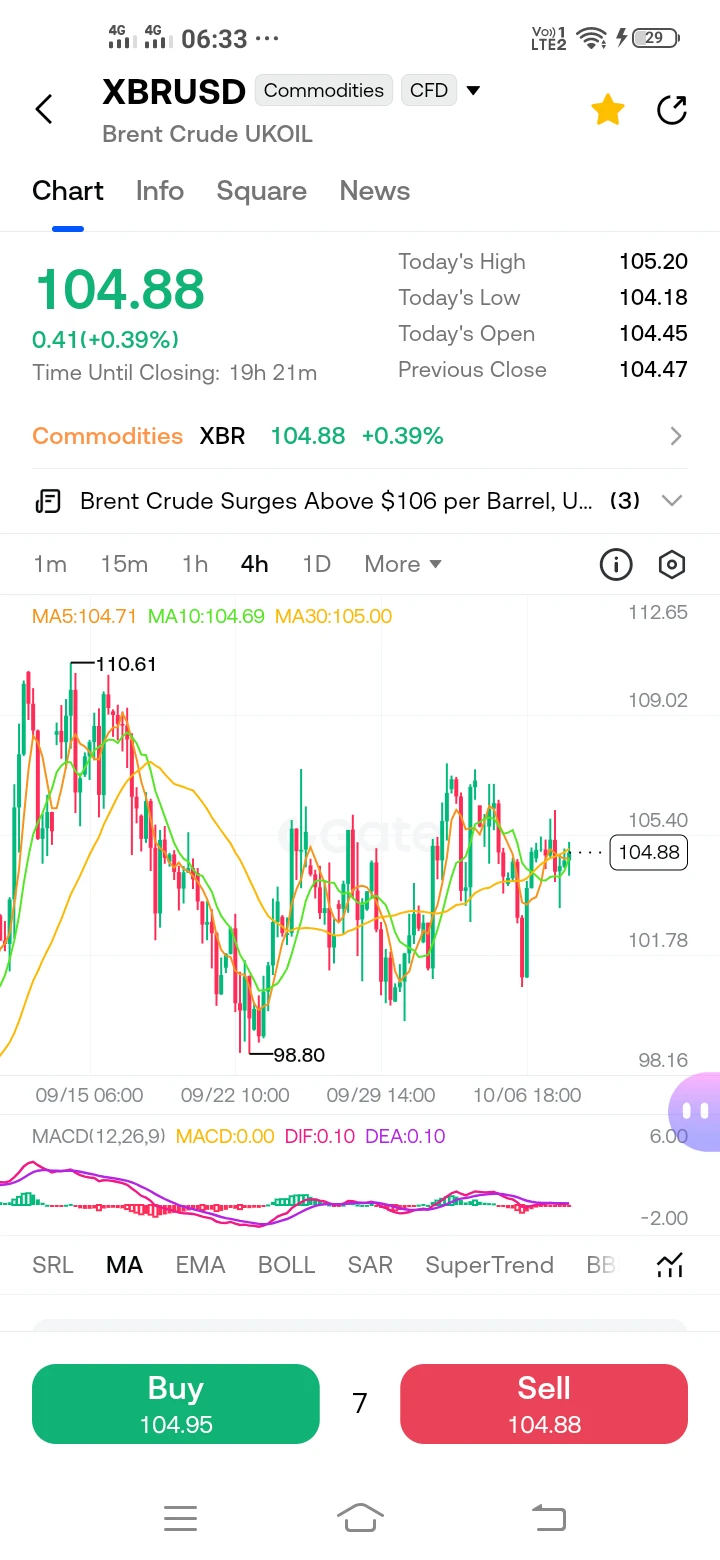Enable the BOLL indicator
Screen dimensions: 720x1560
tap(287, 1265)
